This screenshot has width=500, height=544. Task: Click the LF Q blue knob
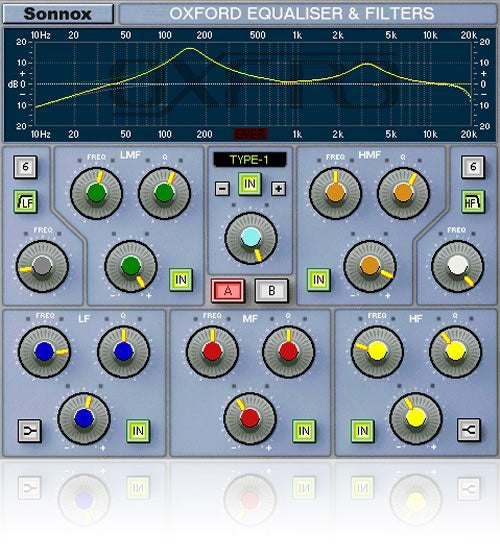tap(124, 351)
